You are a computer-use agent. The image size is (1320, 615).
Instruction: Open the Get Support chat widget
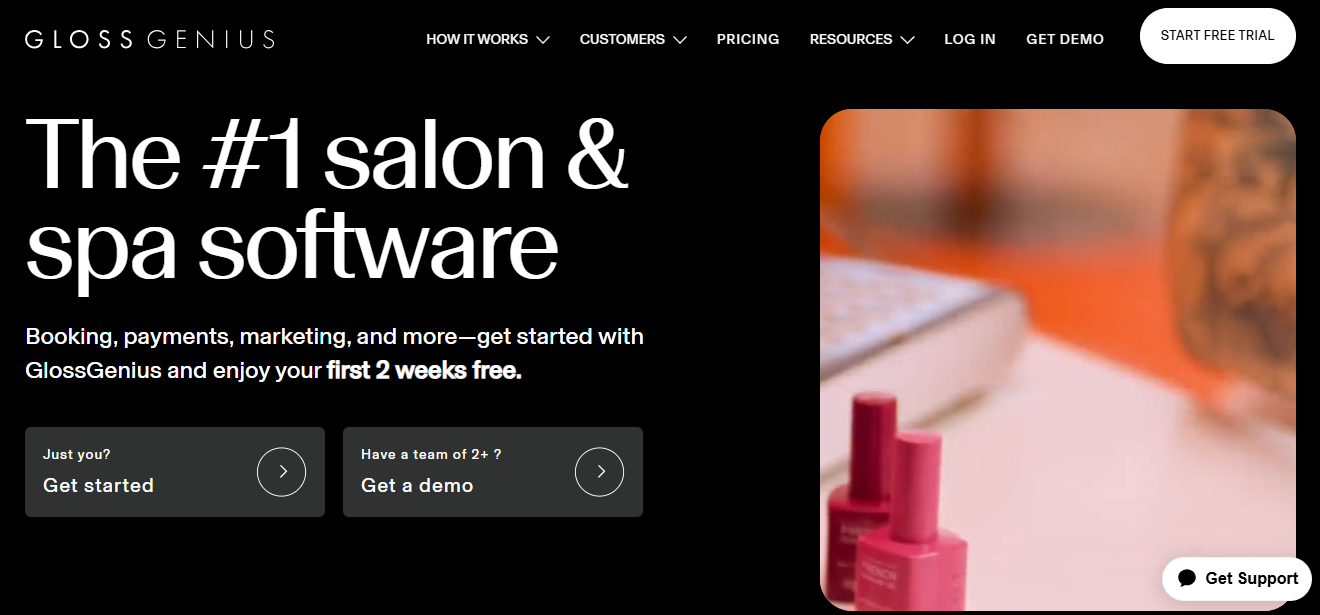tap(1237, 578)
